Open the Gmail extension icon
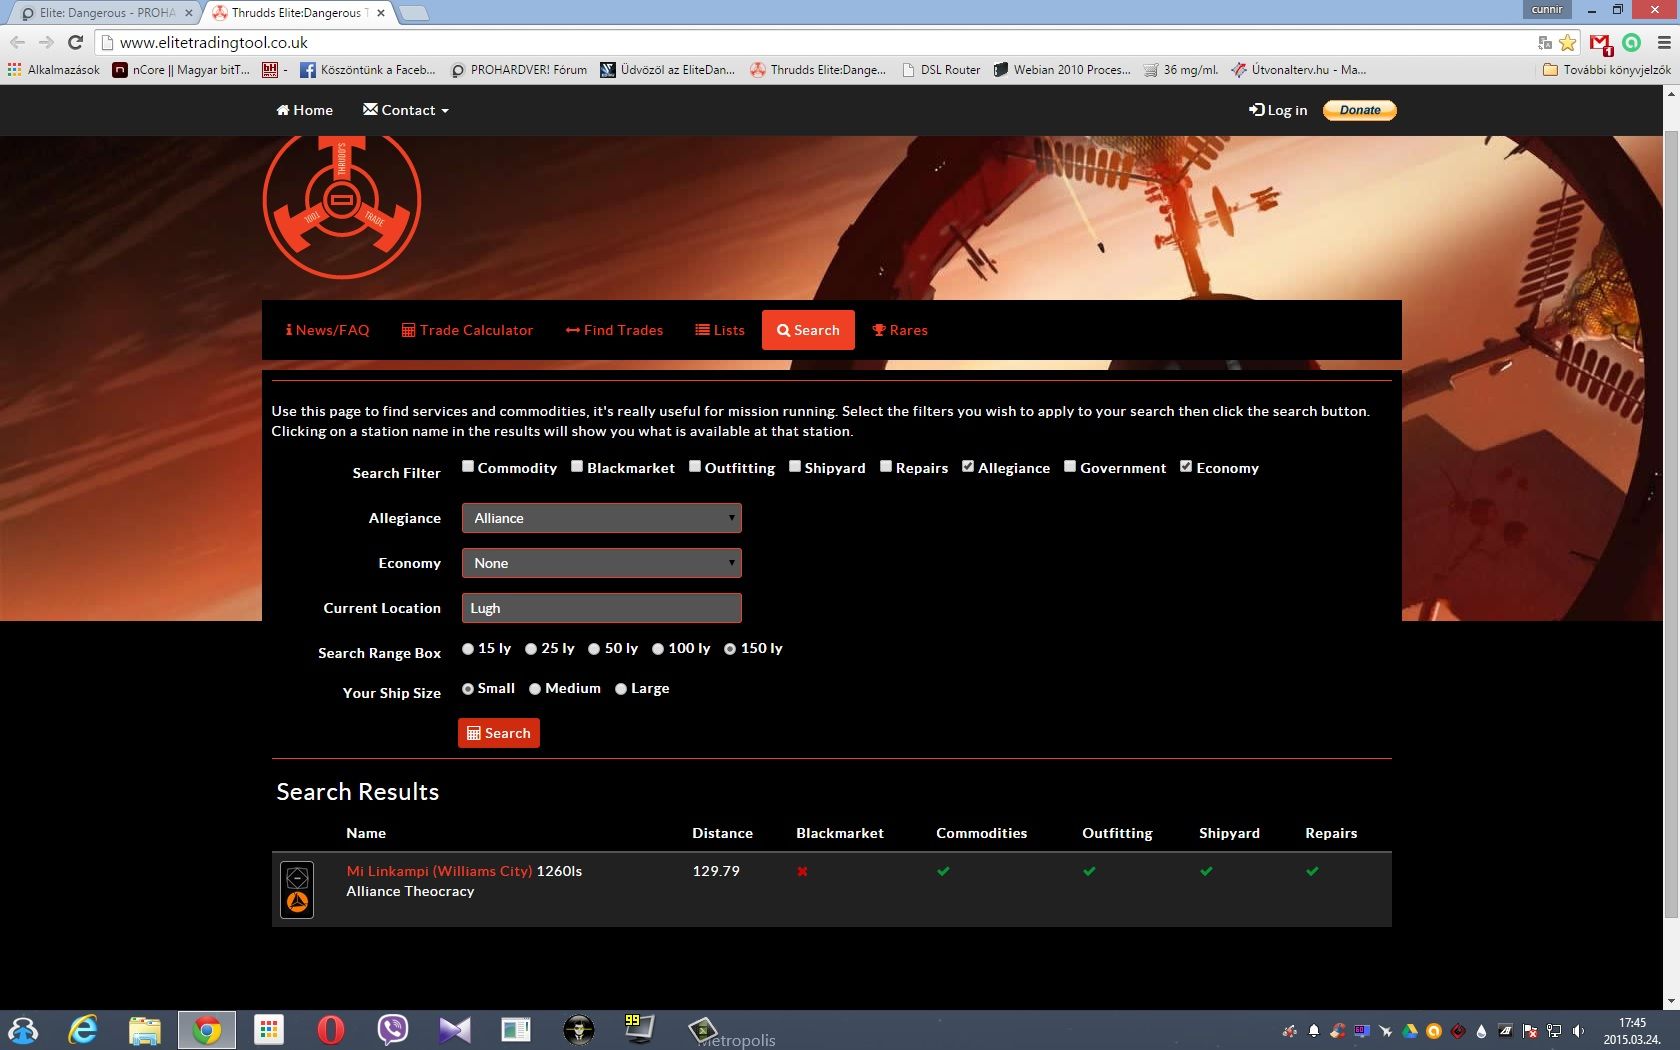The image size is (1680, 1050). click(1601, 43)
